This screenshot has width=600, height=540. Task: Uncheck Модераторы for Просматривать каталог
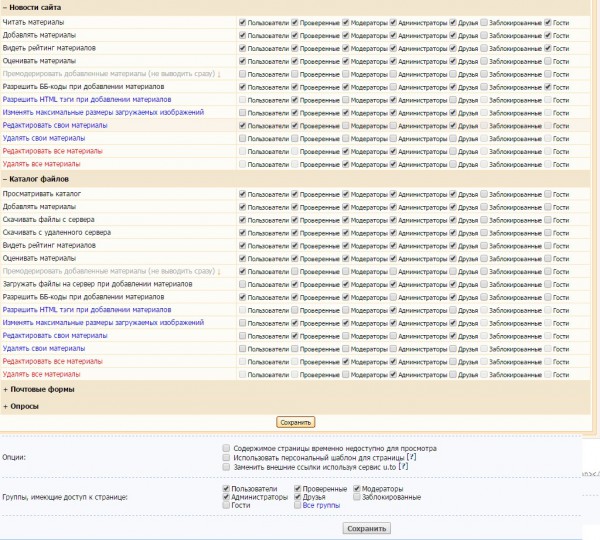[x=346, y=194]
